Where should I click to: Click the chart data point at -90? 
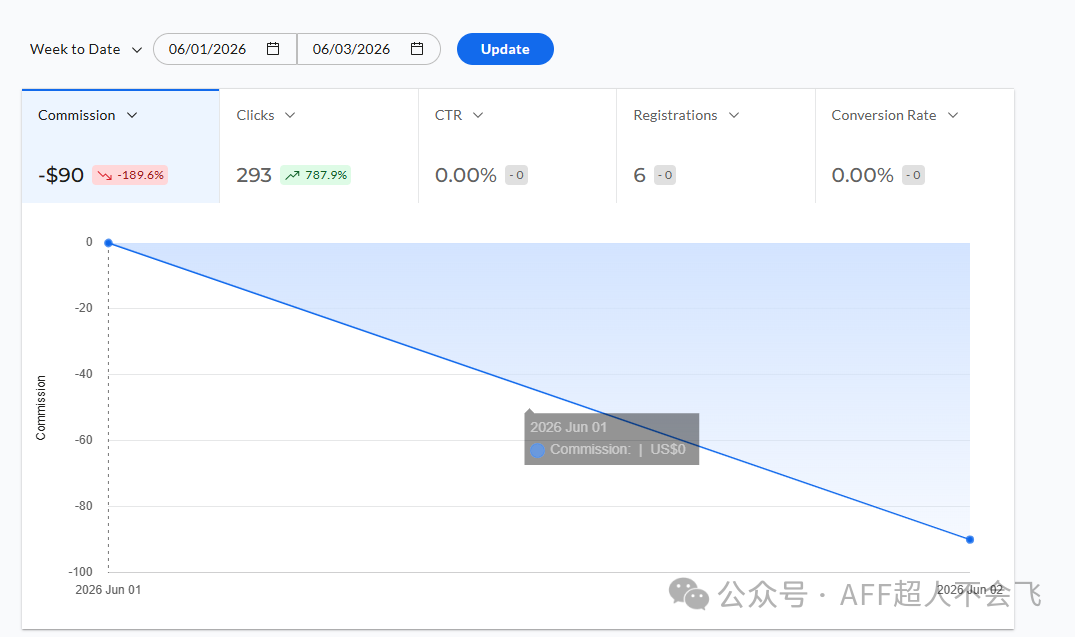pyautogui.click(x=969, y=540)
